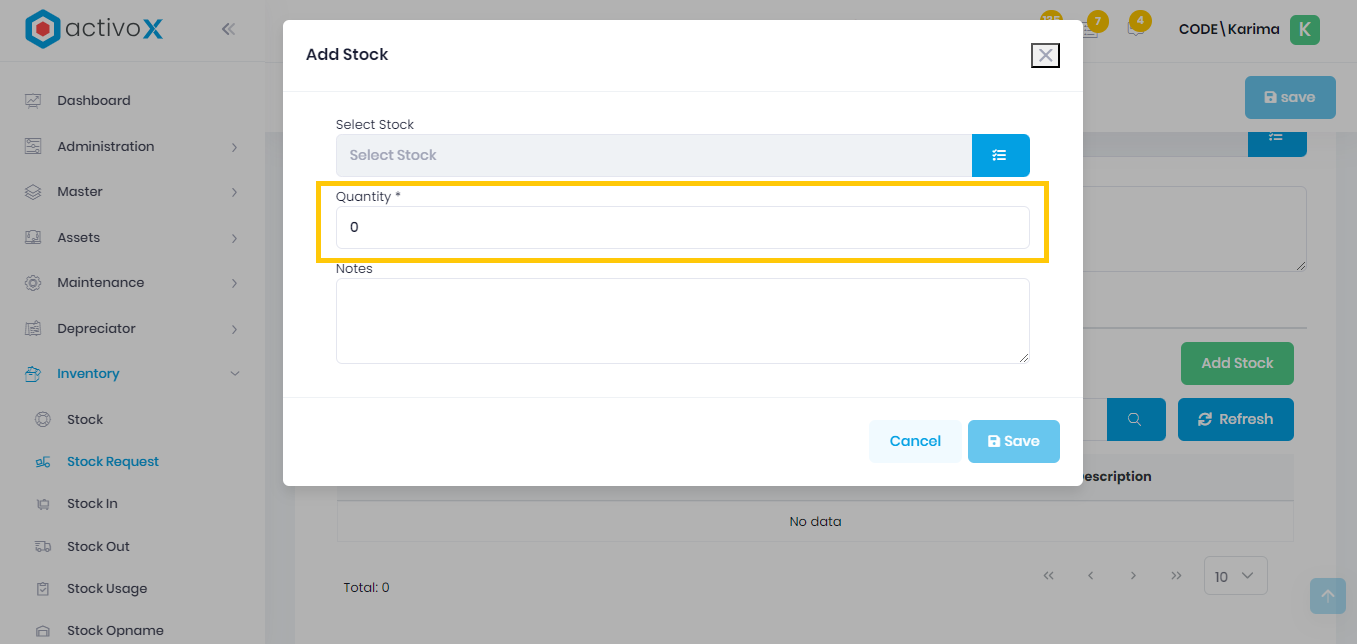Click the search magnifier button

point(1135,420)
